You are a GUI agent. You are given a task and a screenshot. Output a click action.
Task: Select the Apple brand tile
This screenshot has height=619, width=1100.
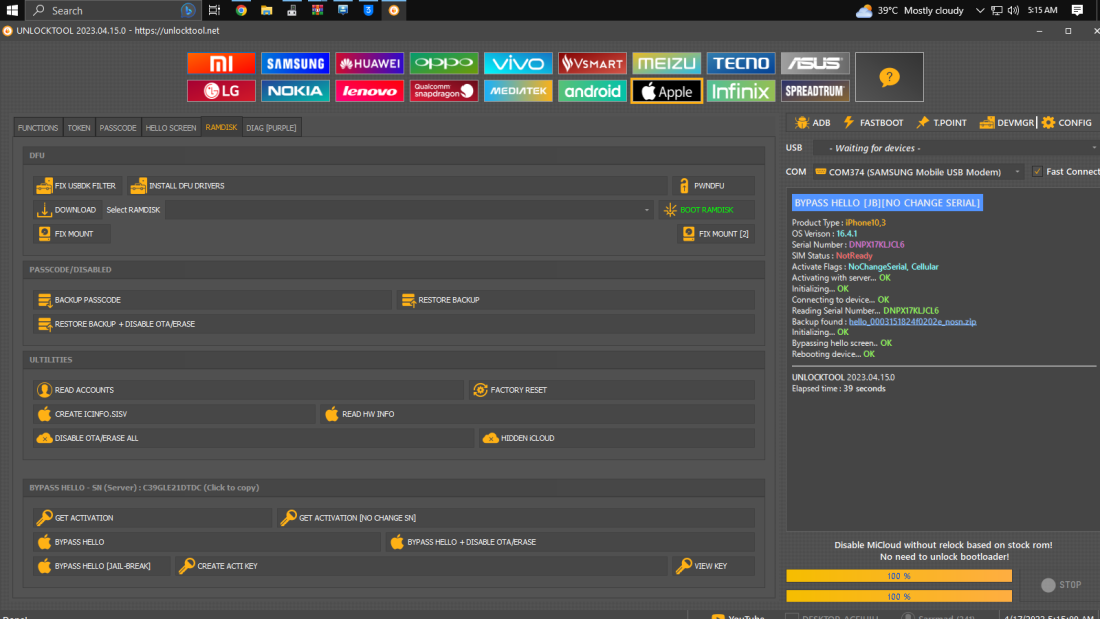666,91
